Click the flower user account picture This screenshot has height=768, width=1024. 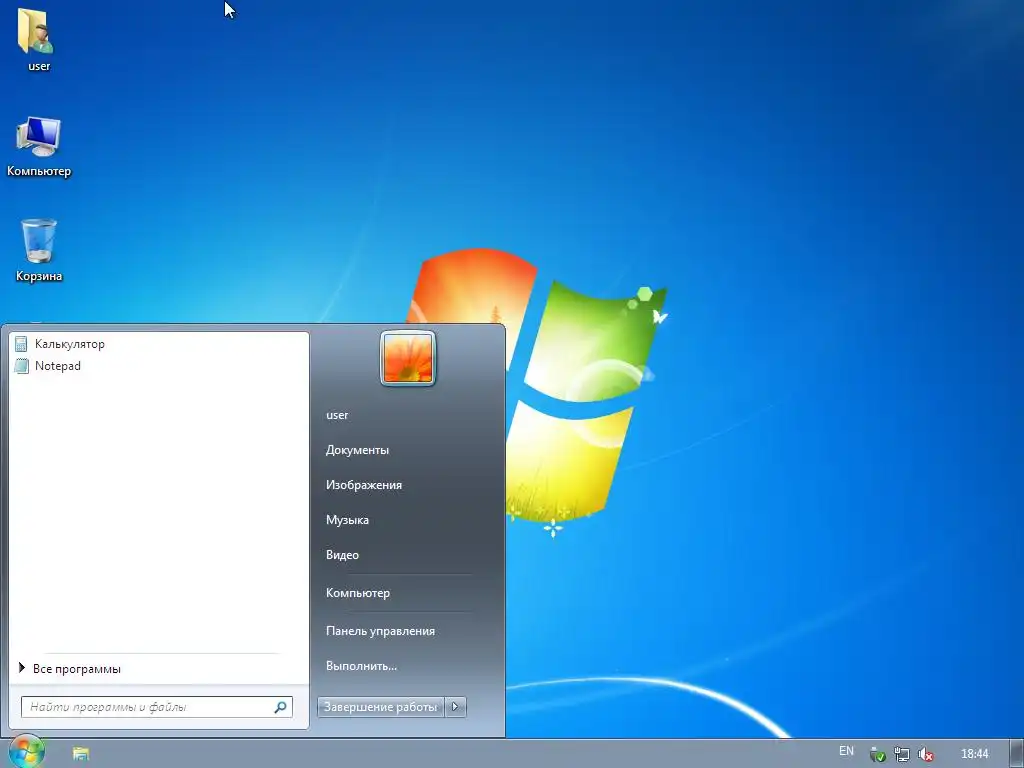click(408, 359)
